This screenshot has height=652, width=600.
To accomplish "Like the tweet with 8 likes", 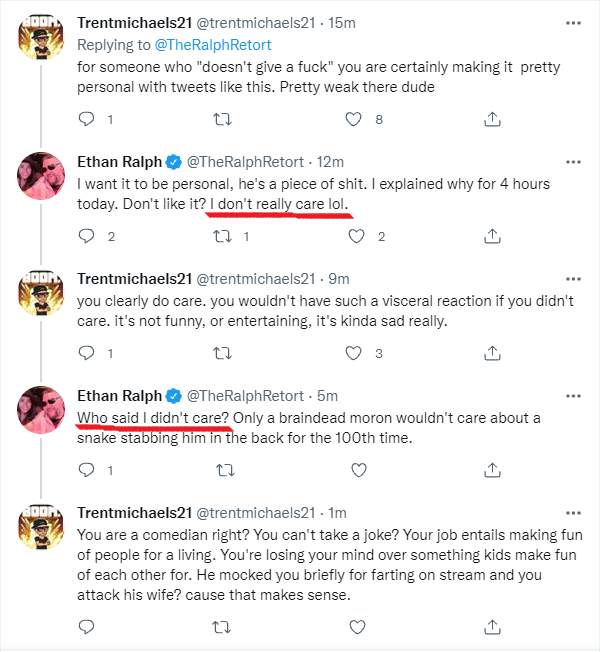I will tap(353, 119).
